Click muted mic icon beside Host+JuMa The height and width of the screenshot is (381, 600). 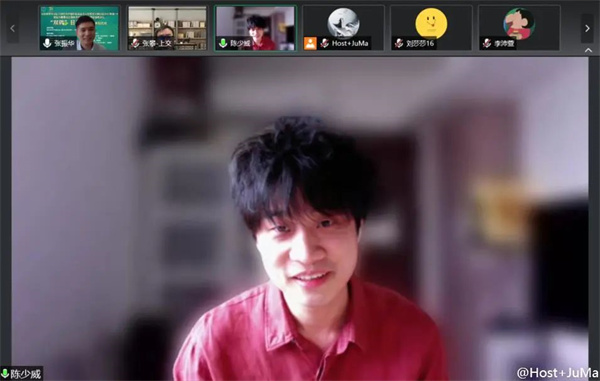tap(325, 43)
